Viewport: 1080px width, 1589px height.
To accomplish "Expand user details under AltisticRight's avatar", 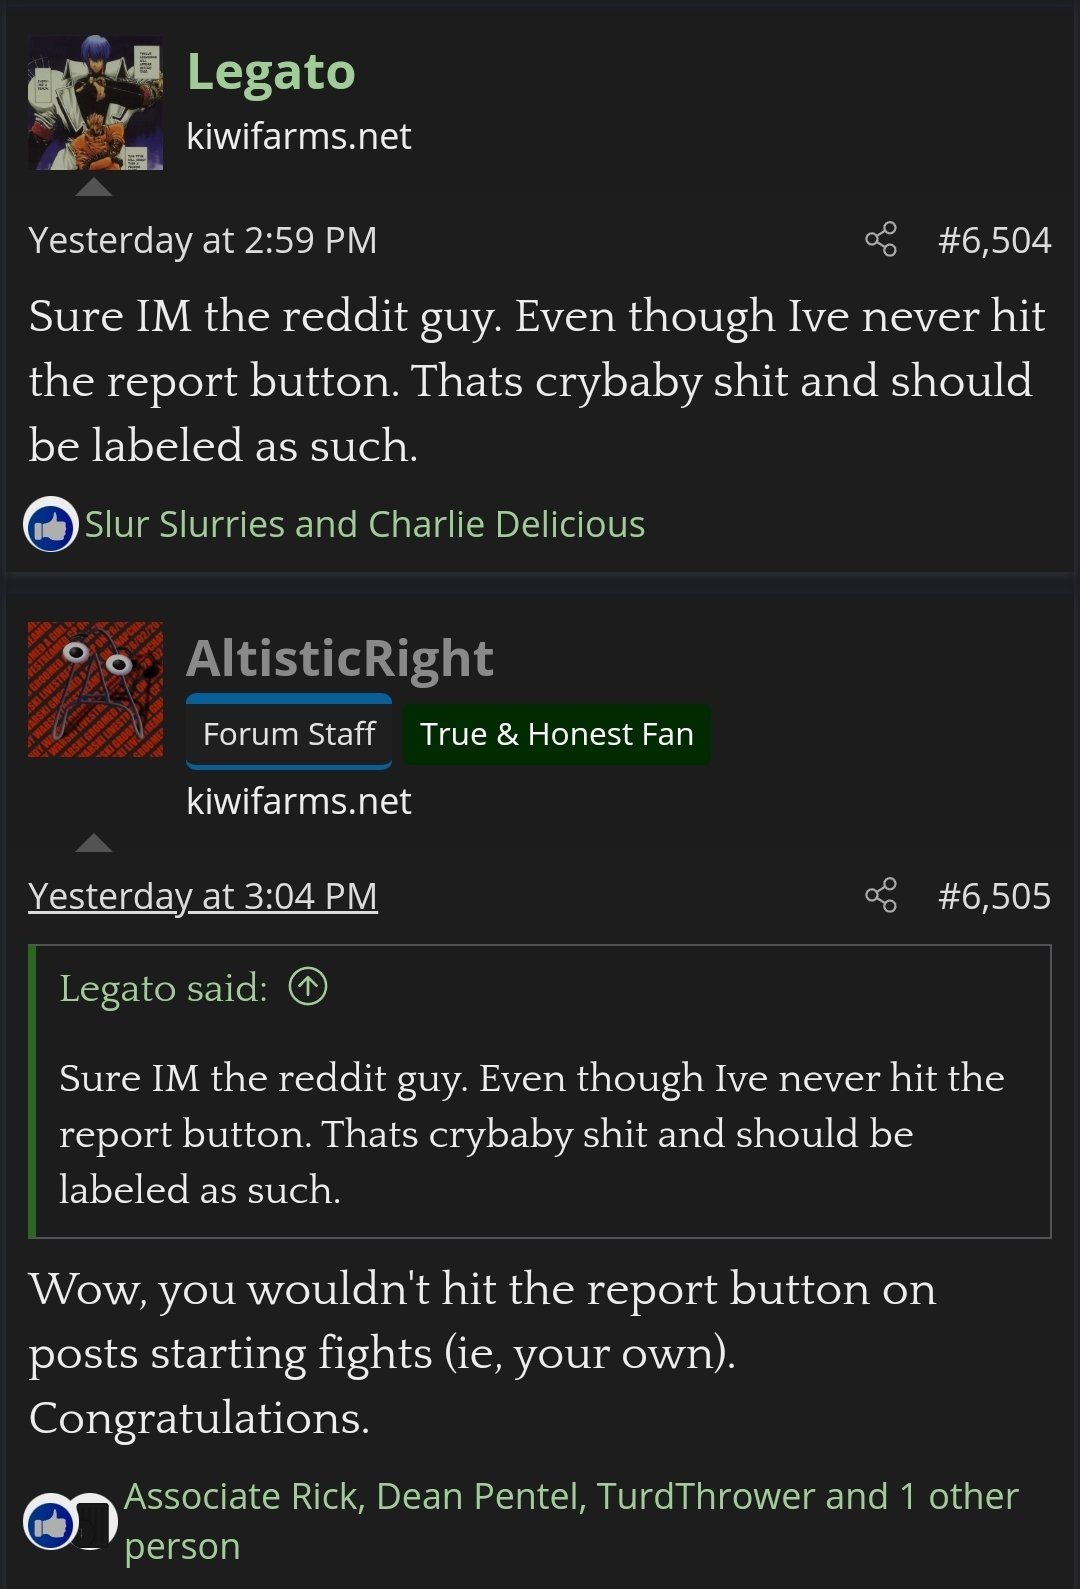I will [94, 842].
